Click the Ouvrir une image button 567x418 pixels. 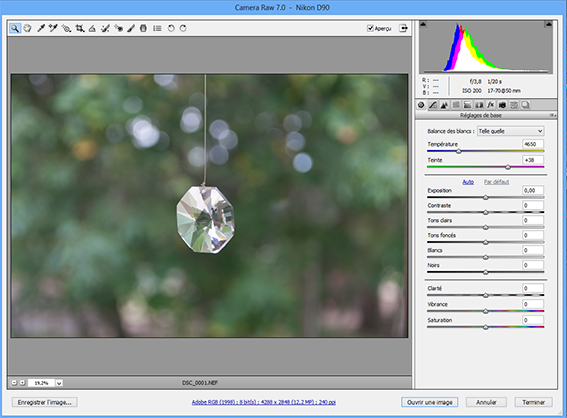(430, 402)
